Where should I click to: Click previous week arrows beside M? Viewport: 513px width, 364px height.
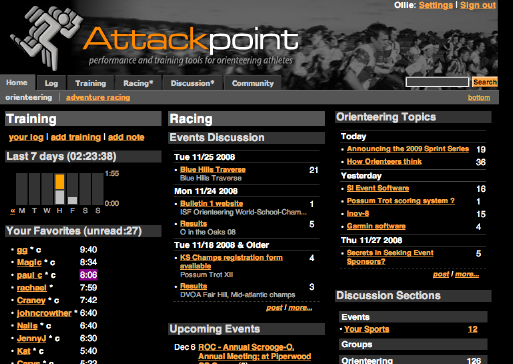13,211
